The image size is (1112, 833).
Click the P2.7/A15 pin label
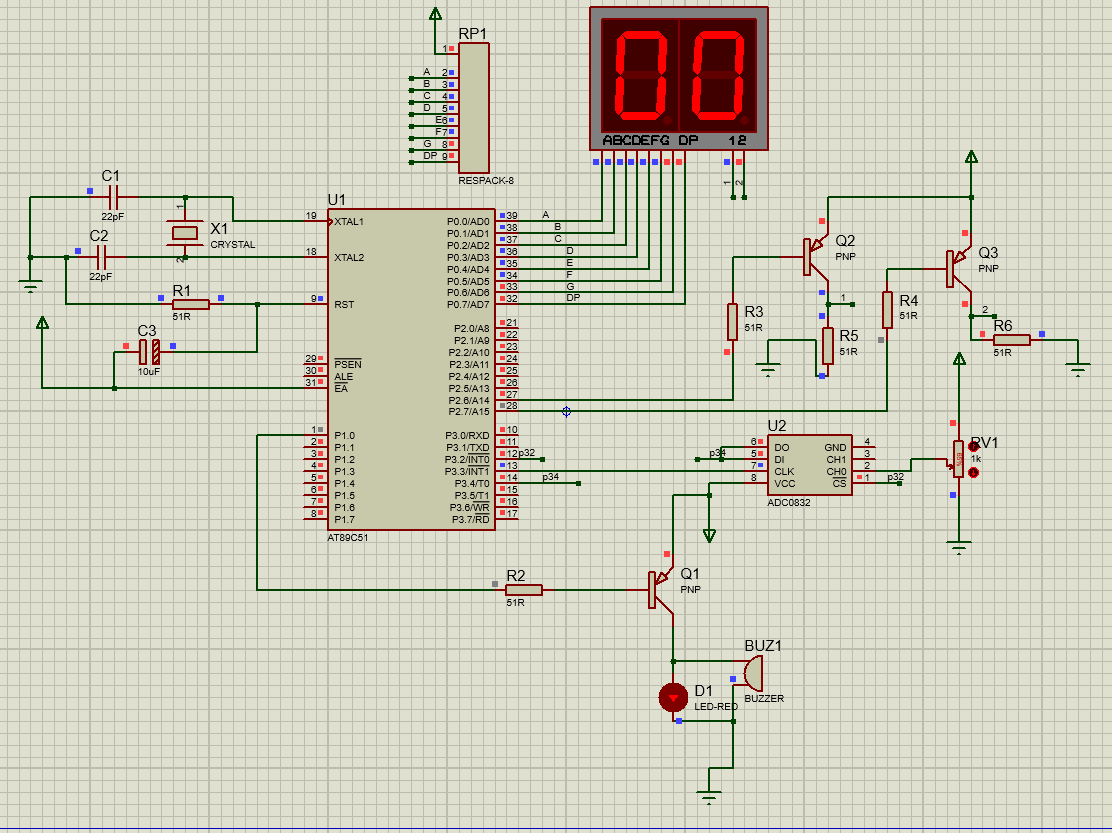(x=469, y=412)
